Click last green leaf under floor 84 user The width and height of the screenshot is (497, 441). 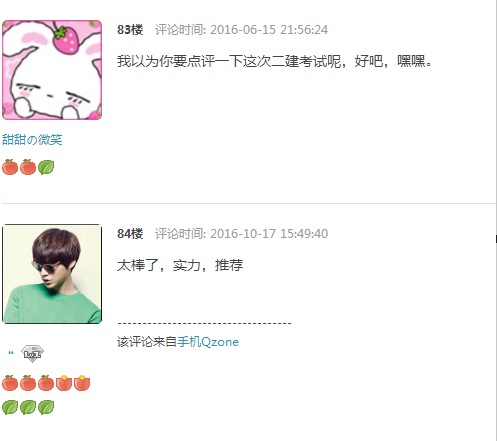point(46,407)
